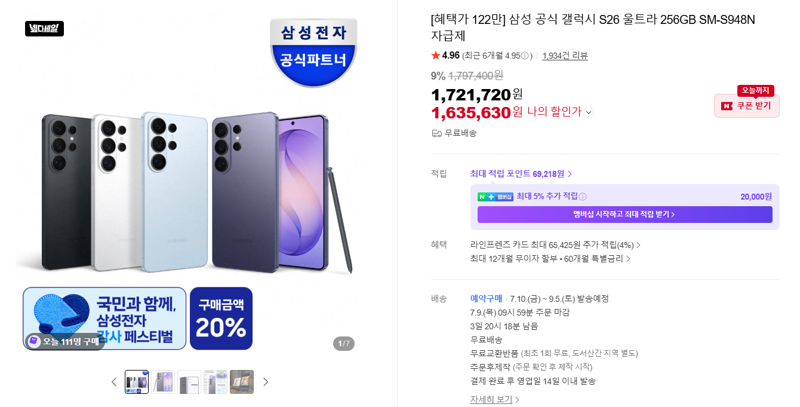
Task: Click the info icon next to 최대 5% 추가 적립
Action: (583, 197)
